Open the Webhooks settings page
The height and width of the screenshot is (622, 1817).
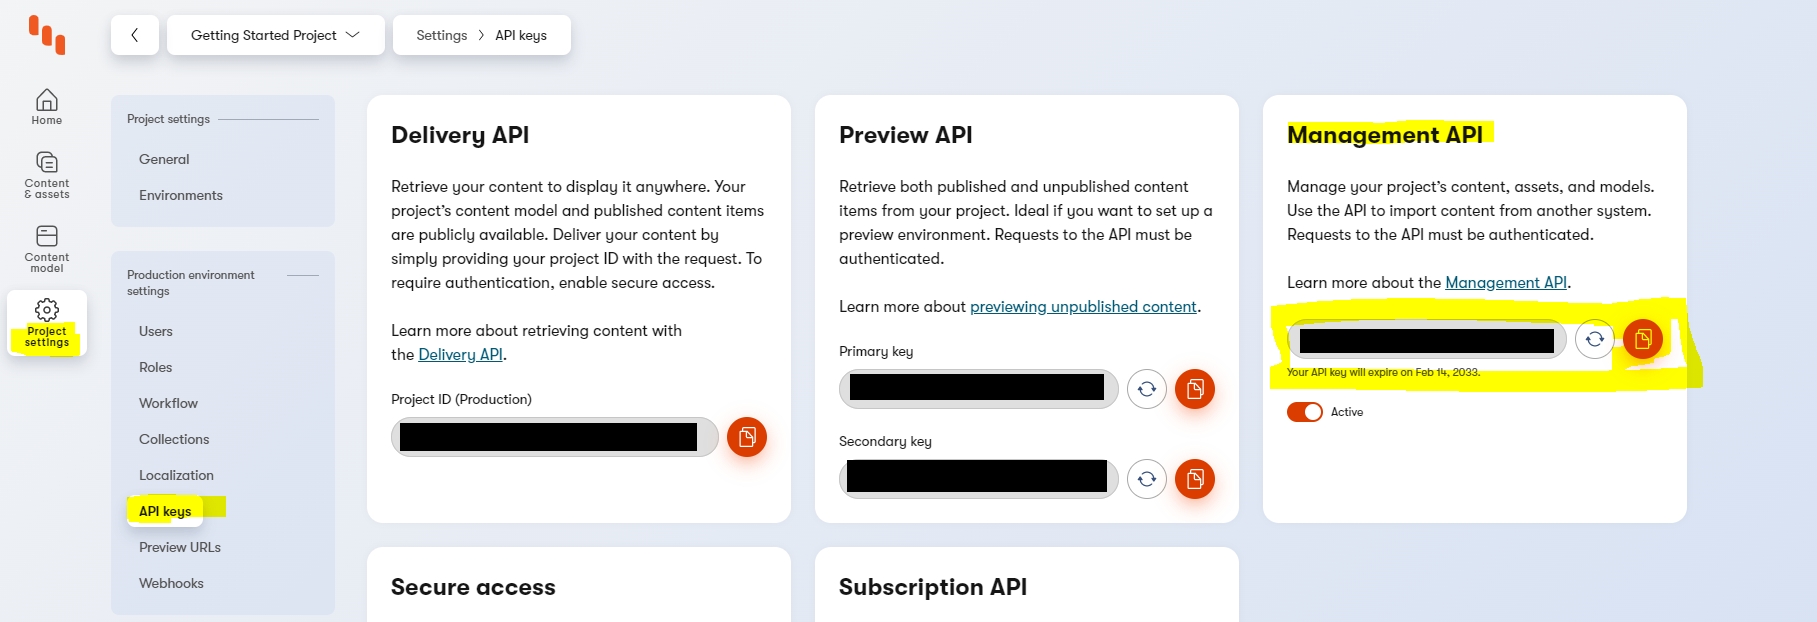(x=171, y=583)
